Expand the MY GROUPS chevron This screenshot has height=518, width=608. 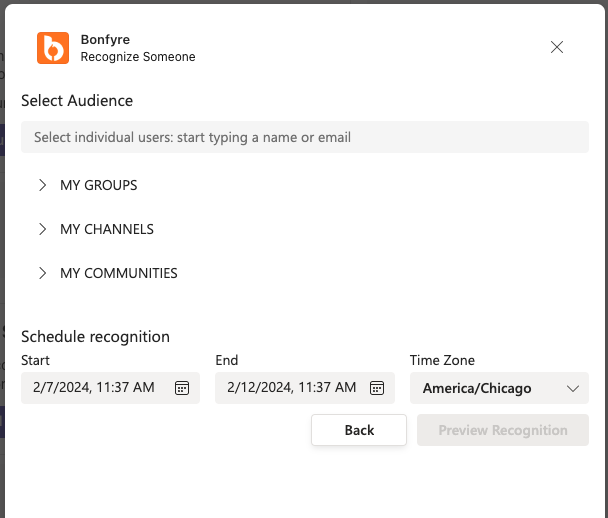point(43,185)
